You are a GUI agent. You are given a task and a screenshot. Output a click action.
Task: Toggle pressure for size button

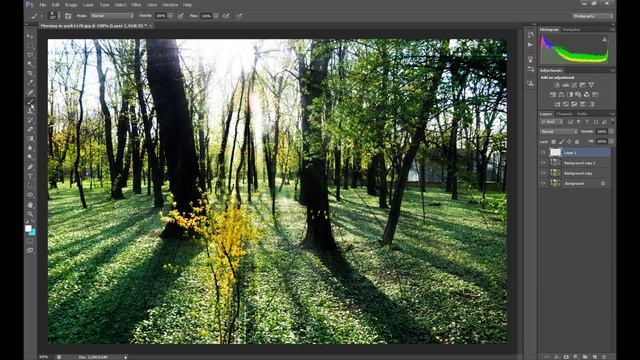click(x=240, y=16)
